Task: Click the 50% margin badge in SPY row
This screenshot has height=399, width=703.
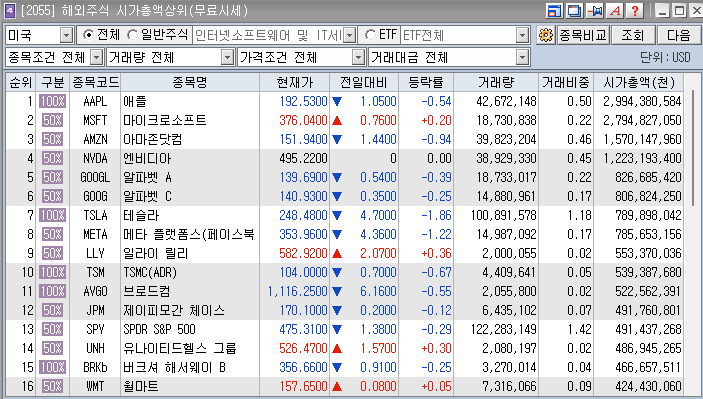Action: (x=52, y=330)
